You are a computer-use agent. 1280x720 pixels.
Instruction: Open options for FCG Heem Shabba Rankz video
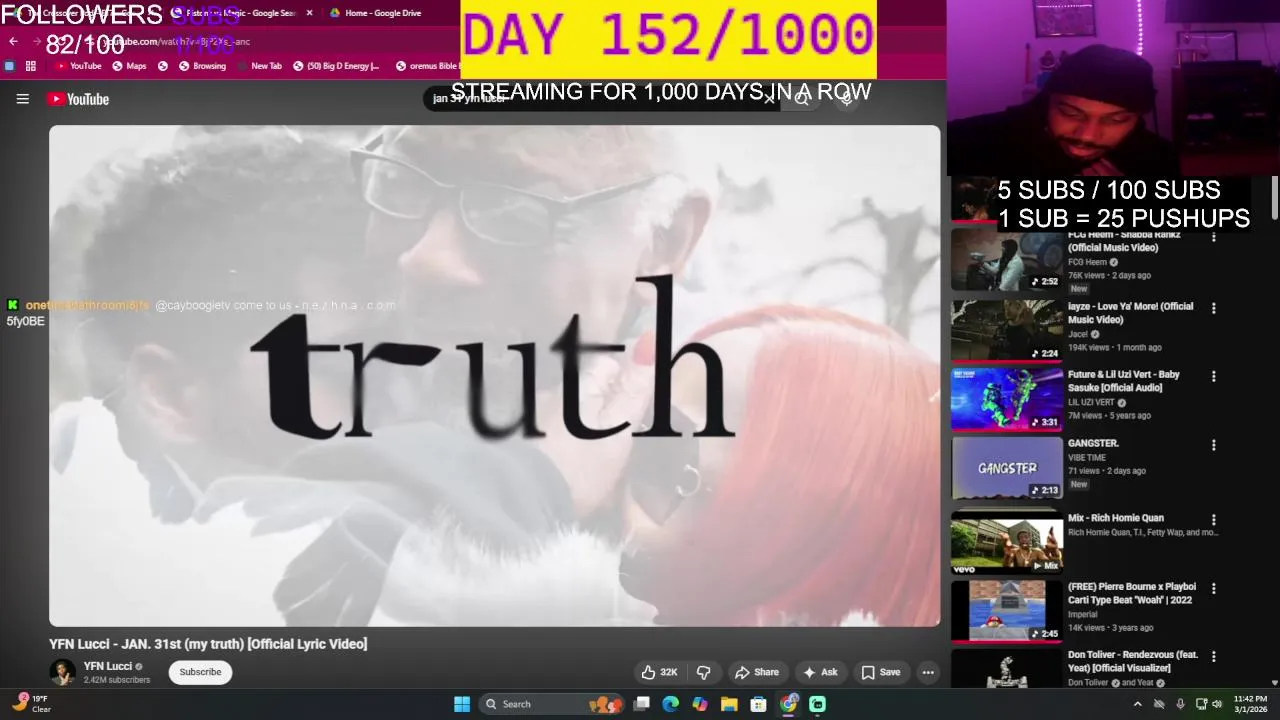click(x=1214, y=237)
